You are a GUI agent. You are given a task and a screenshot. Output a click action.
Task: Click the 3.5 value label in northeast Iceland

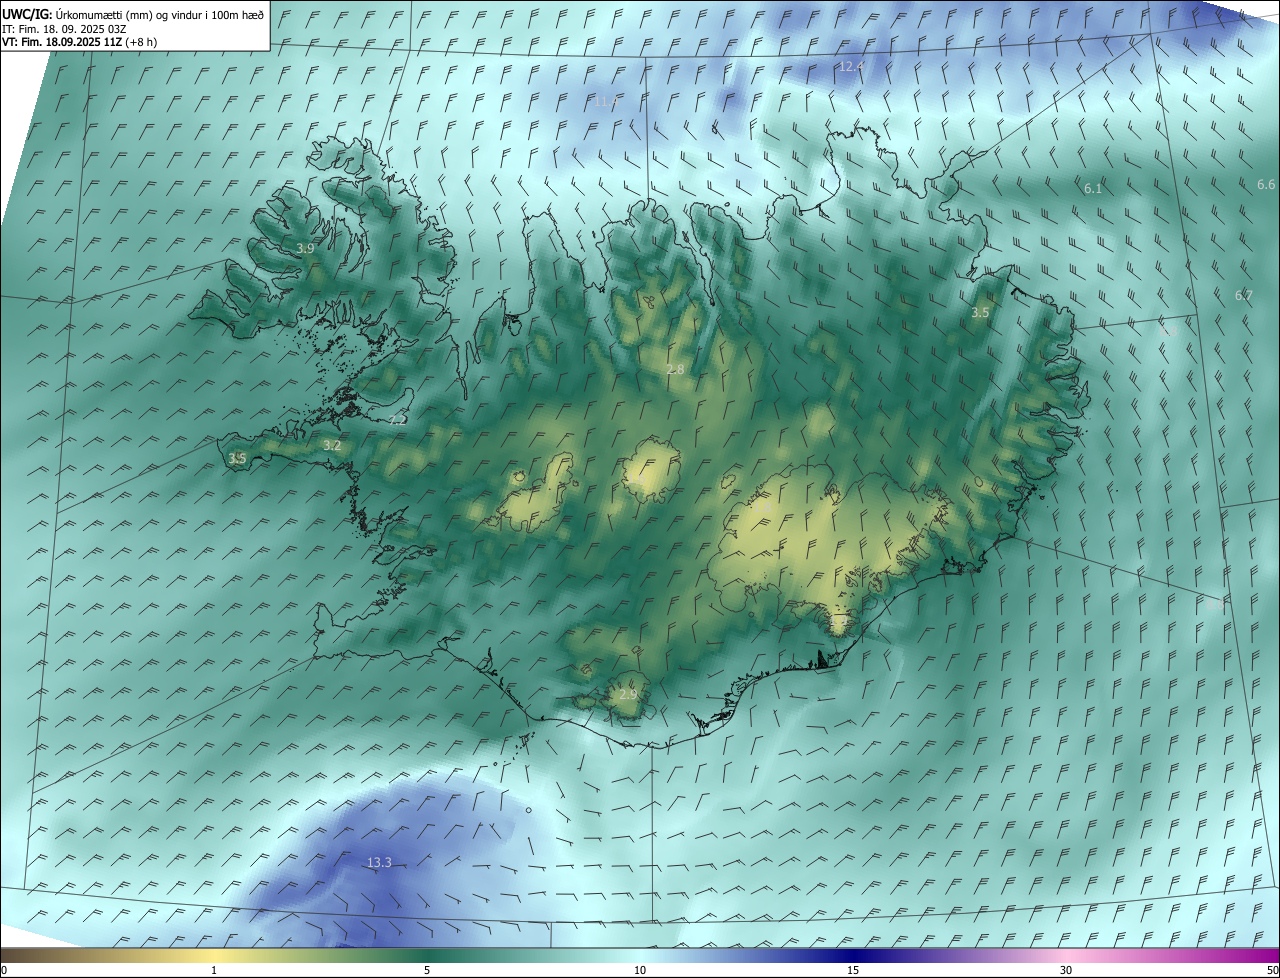(980, 312)
